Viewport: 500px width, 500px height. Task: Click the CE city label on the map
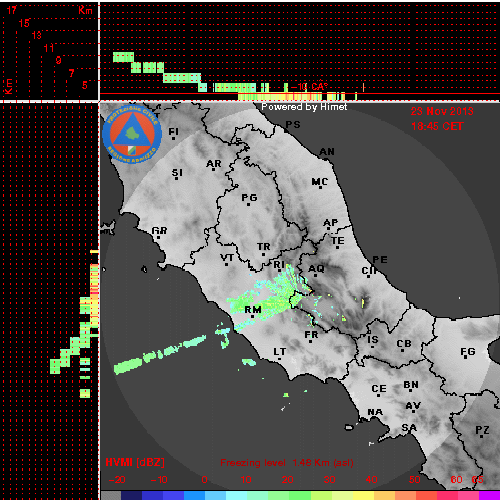pyautogui.click(x=379, y=389)
